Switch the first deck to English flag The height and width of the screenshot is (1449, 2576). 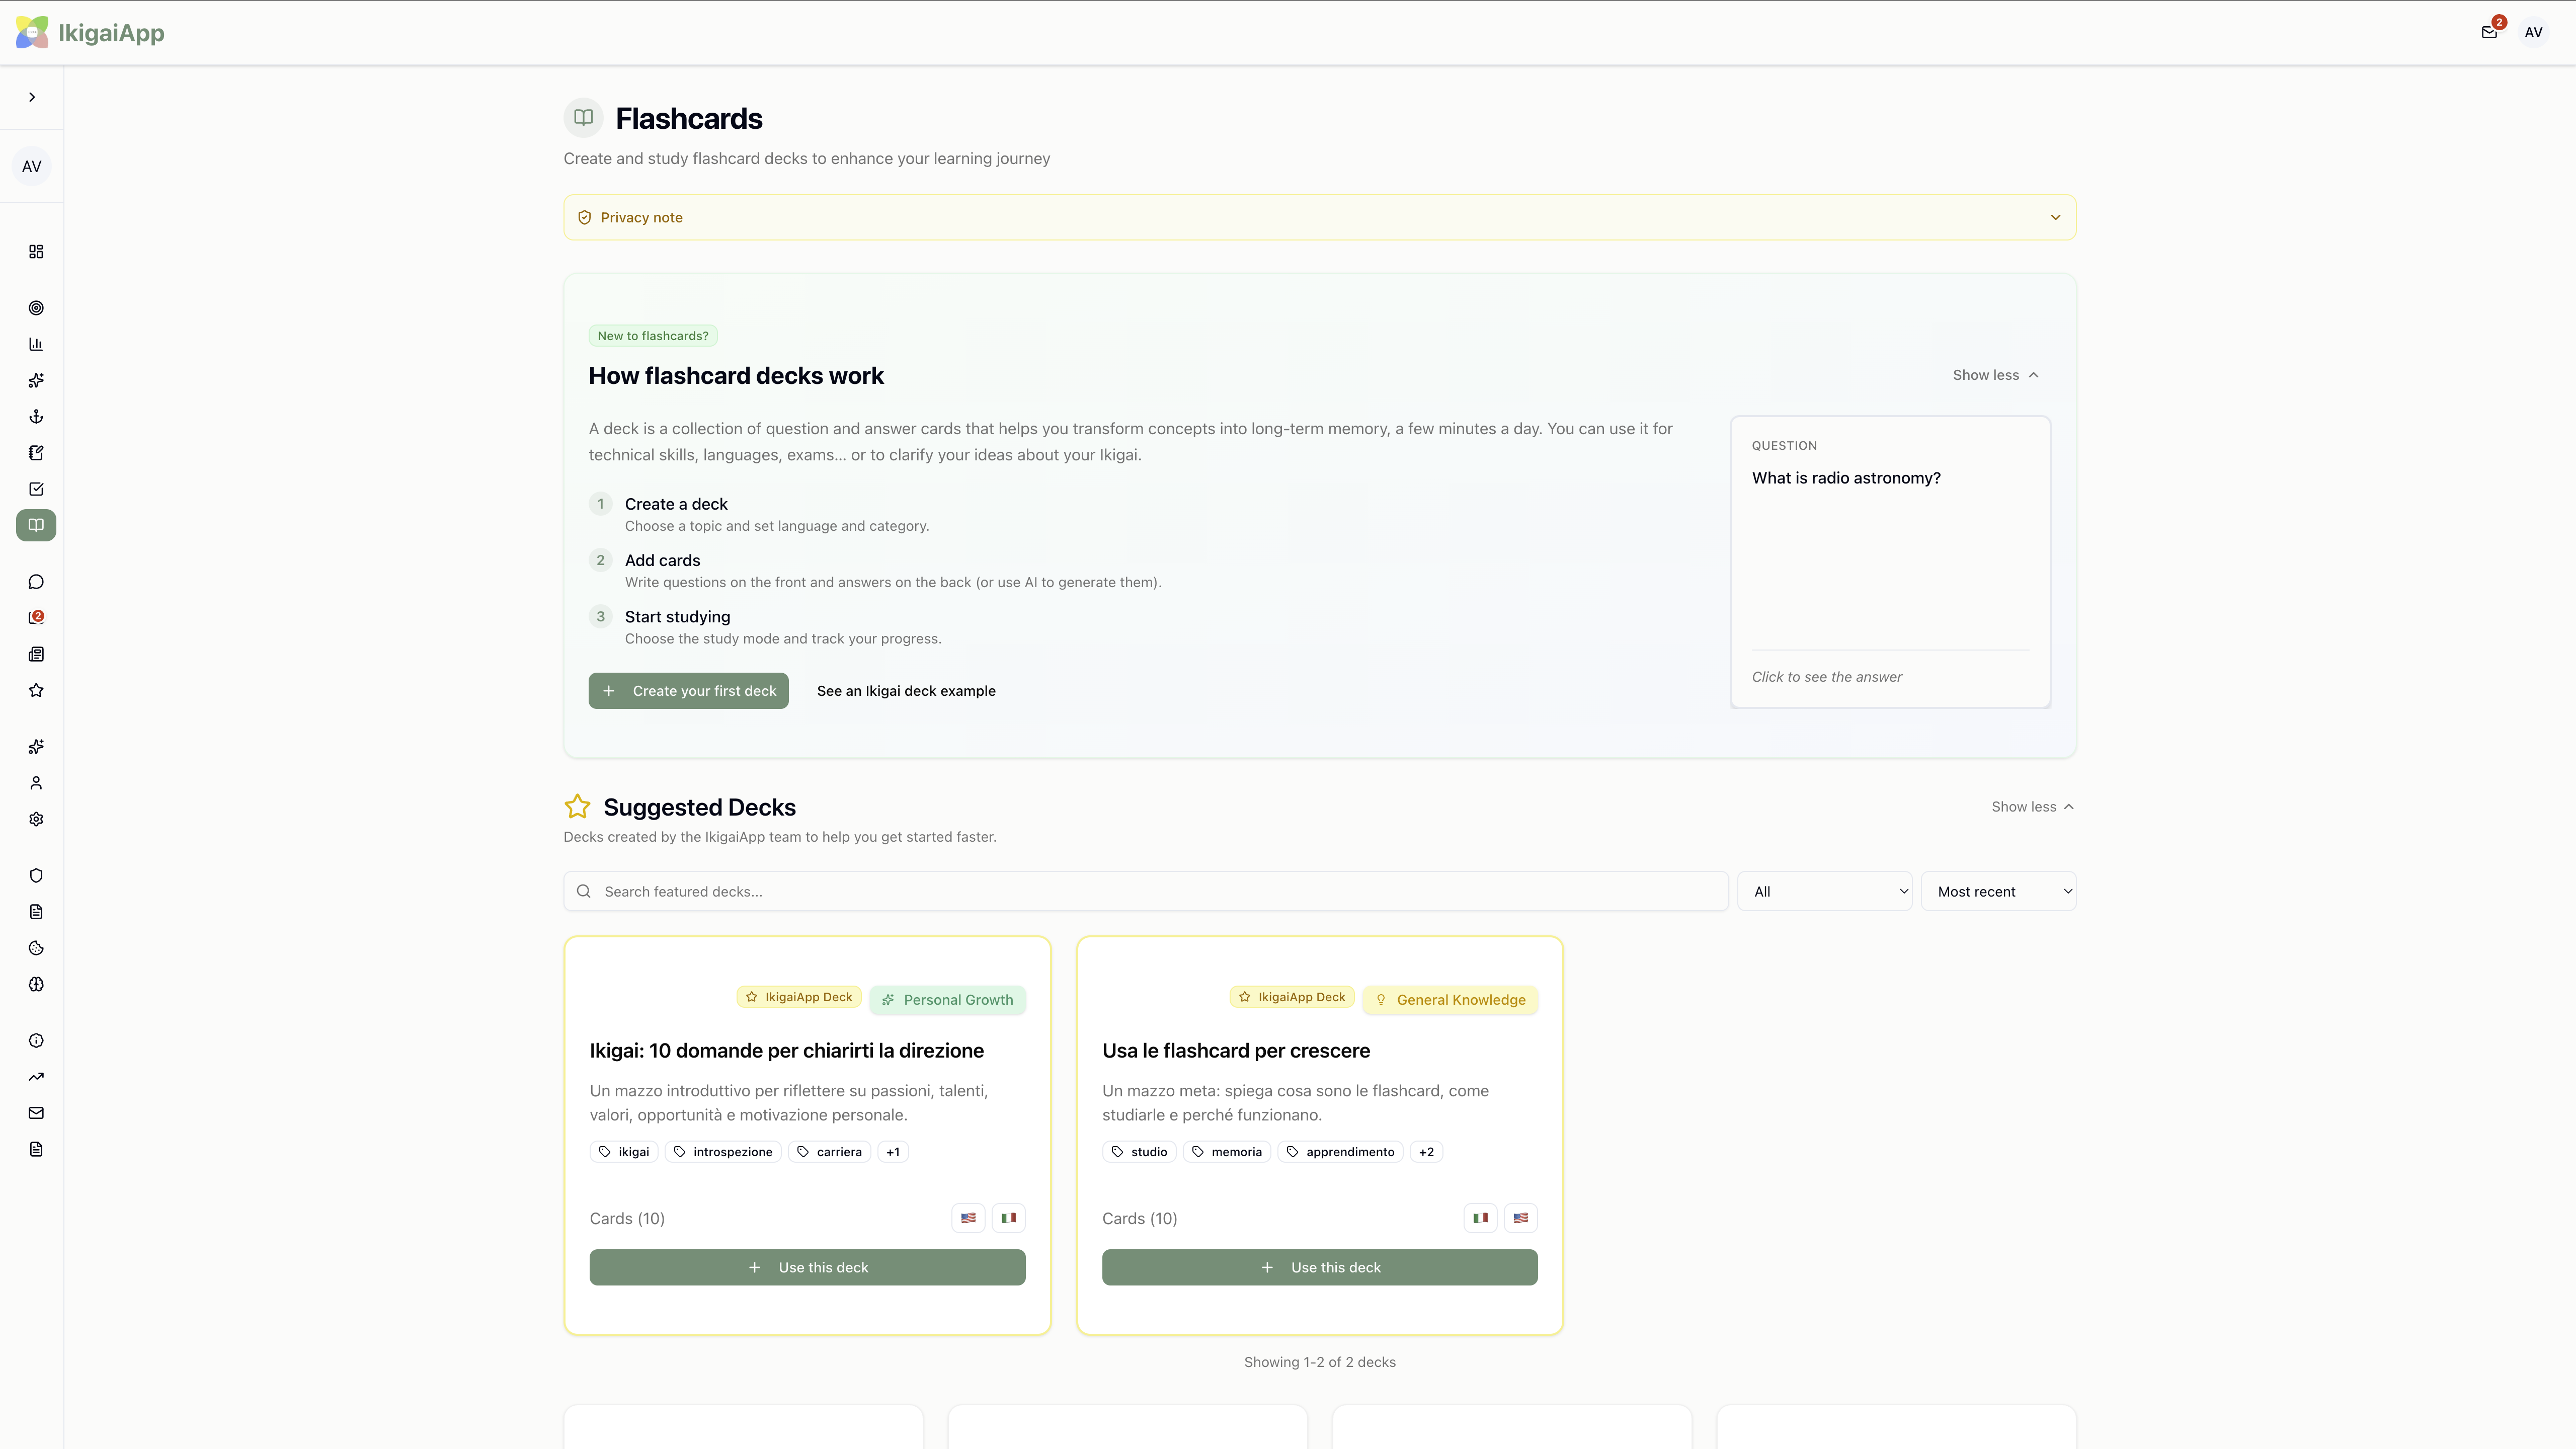[967, 1217]
